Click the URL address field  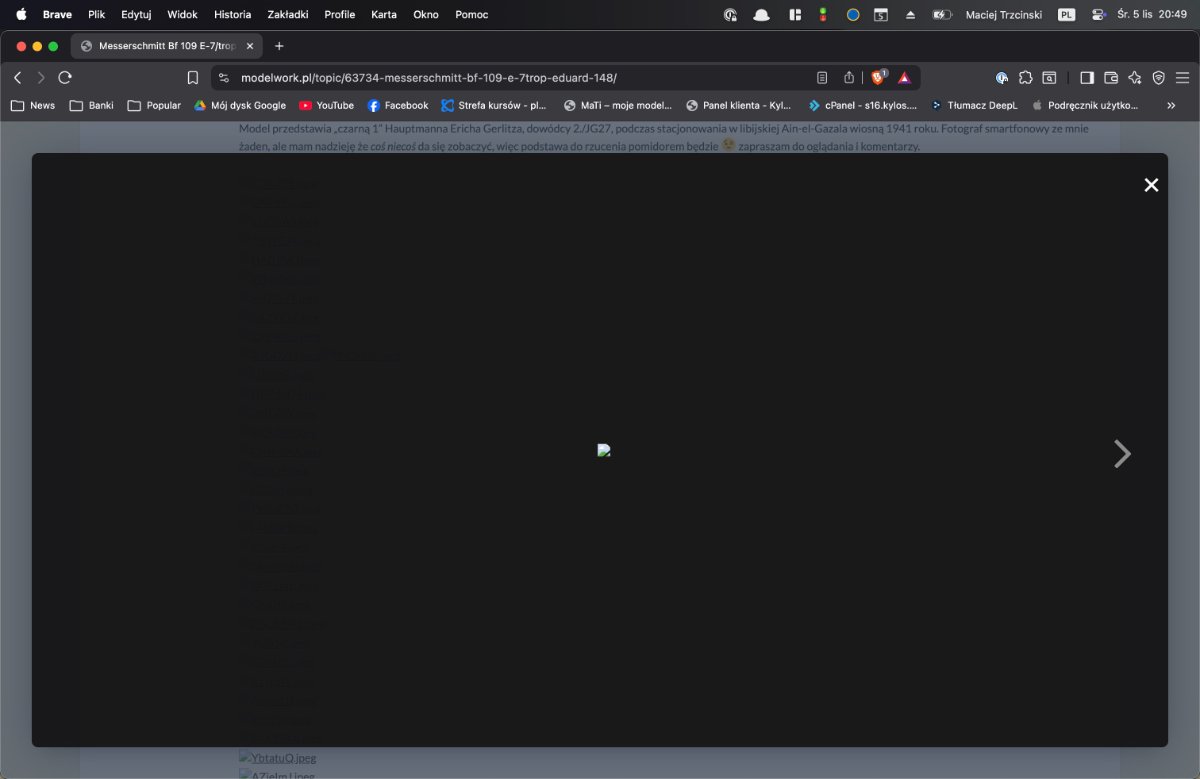(x=500, y=77)
